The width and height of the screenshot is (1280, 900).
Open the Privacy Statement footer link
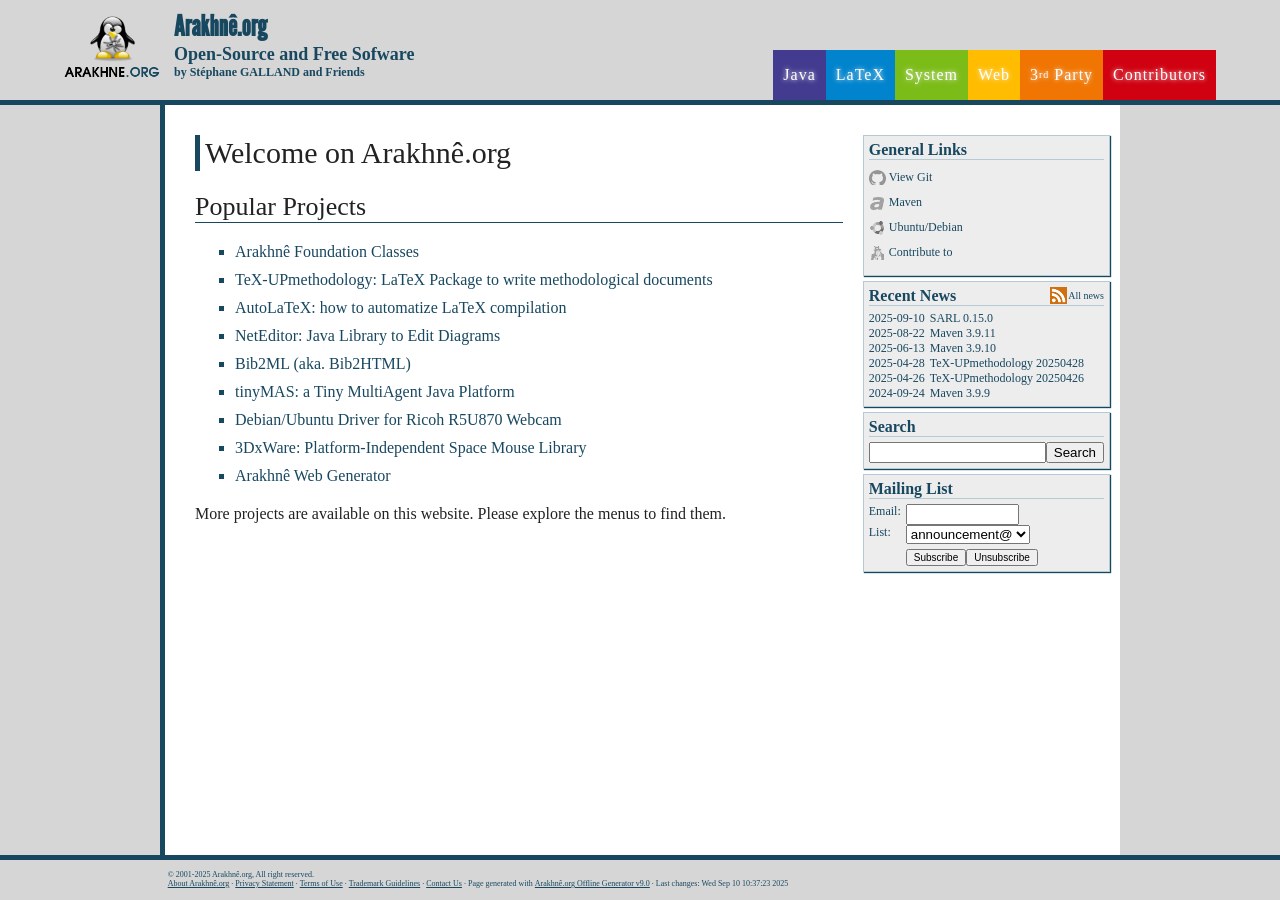264,884
